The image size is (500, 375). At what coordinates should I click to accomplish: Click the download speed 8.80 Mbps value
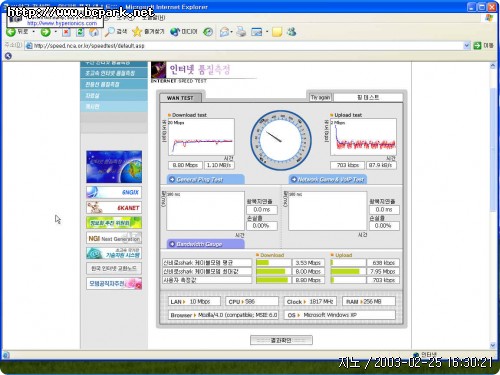[185, 165]
